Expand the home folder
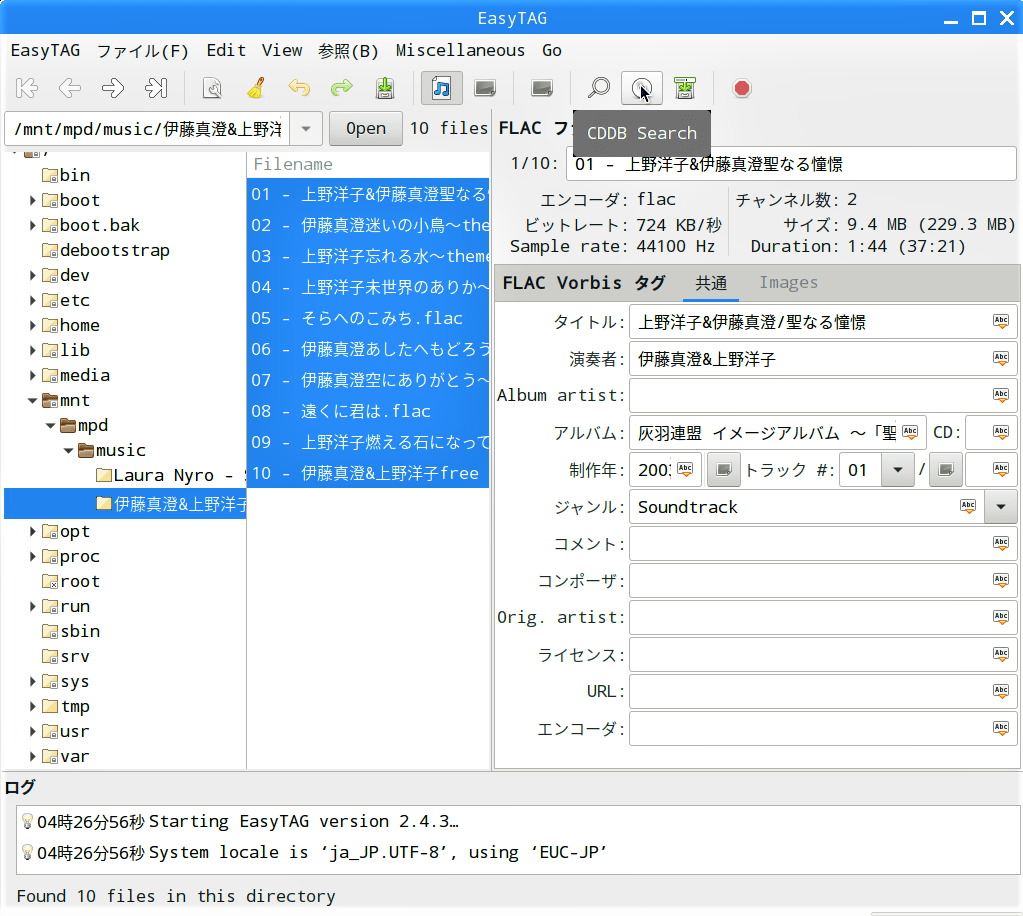The width and height of the screenshot is (1023, 916). pos(32,326)
